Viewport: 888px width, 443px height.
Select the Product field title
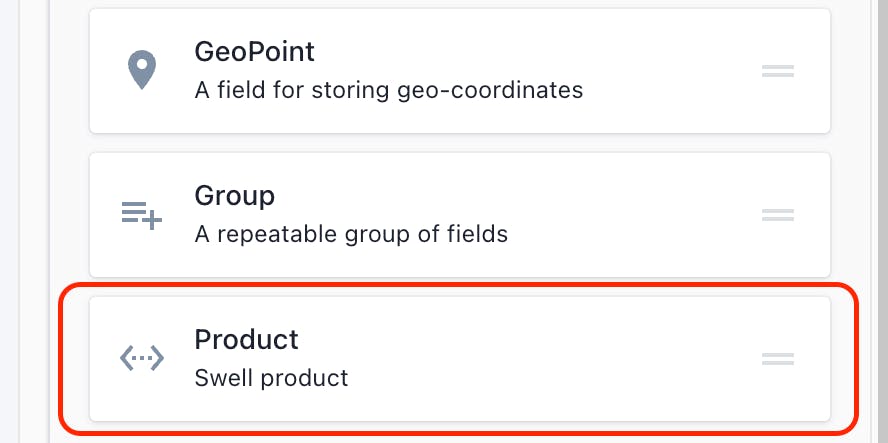tap(246, 340)
